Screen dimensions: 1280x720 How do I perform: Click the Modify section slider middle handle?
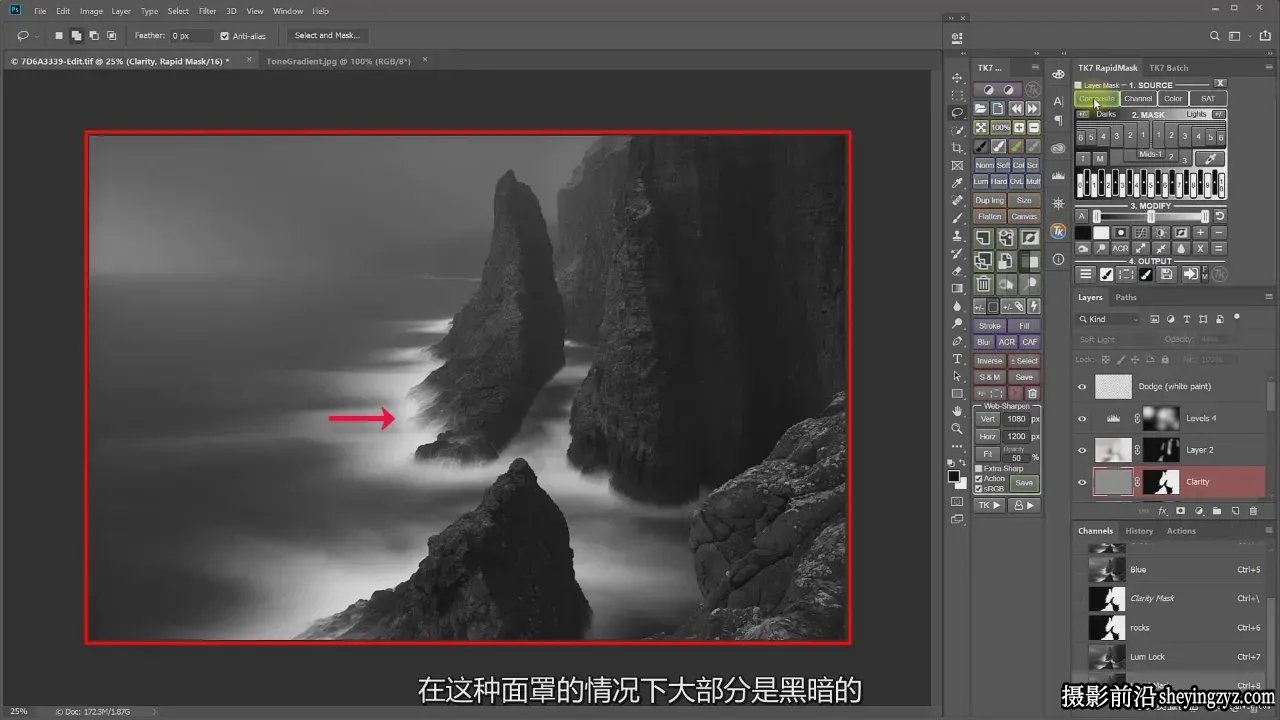click(x=1151, y=216)
